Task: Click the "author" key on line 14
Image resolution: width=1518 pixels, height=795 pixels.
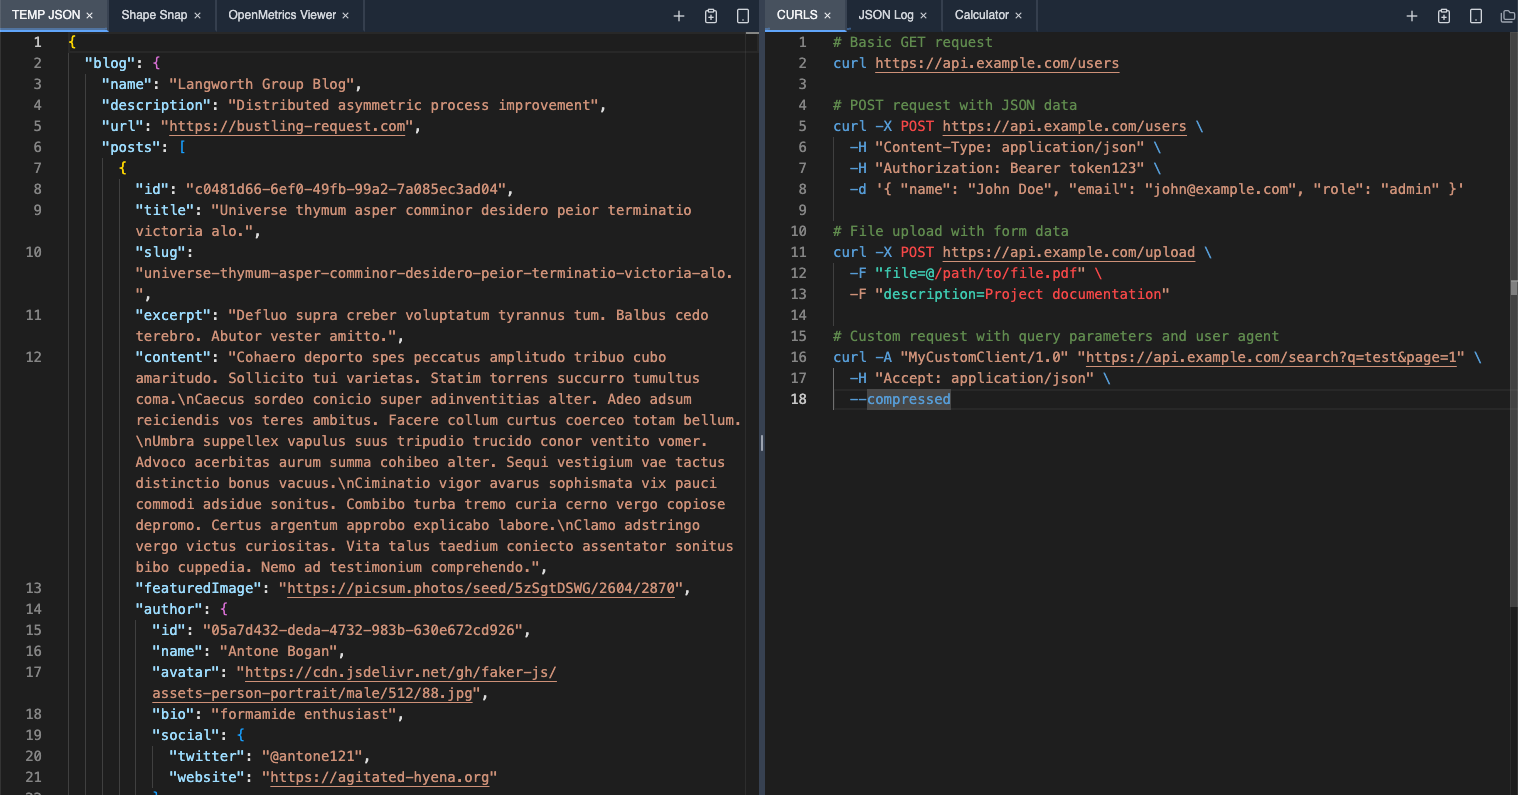Action: 169,609
